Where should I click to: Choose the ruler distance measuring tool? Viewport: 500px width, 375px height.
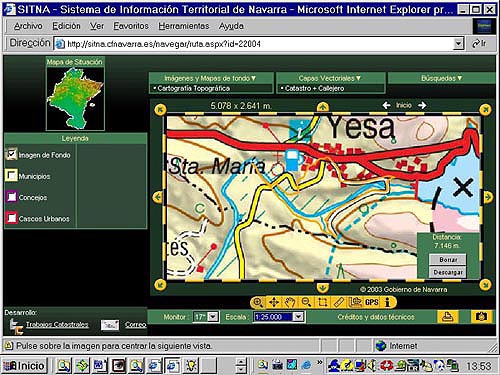pos(339,302)
